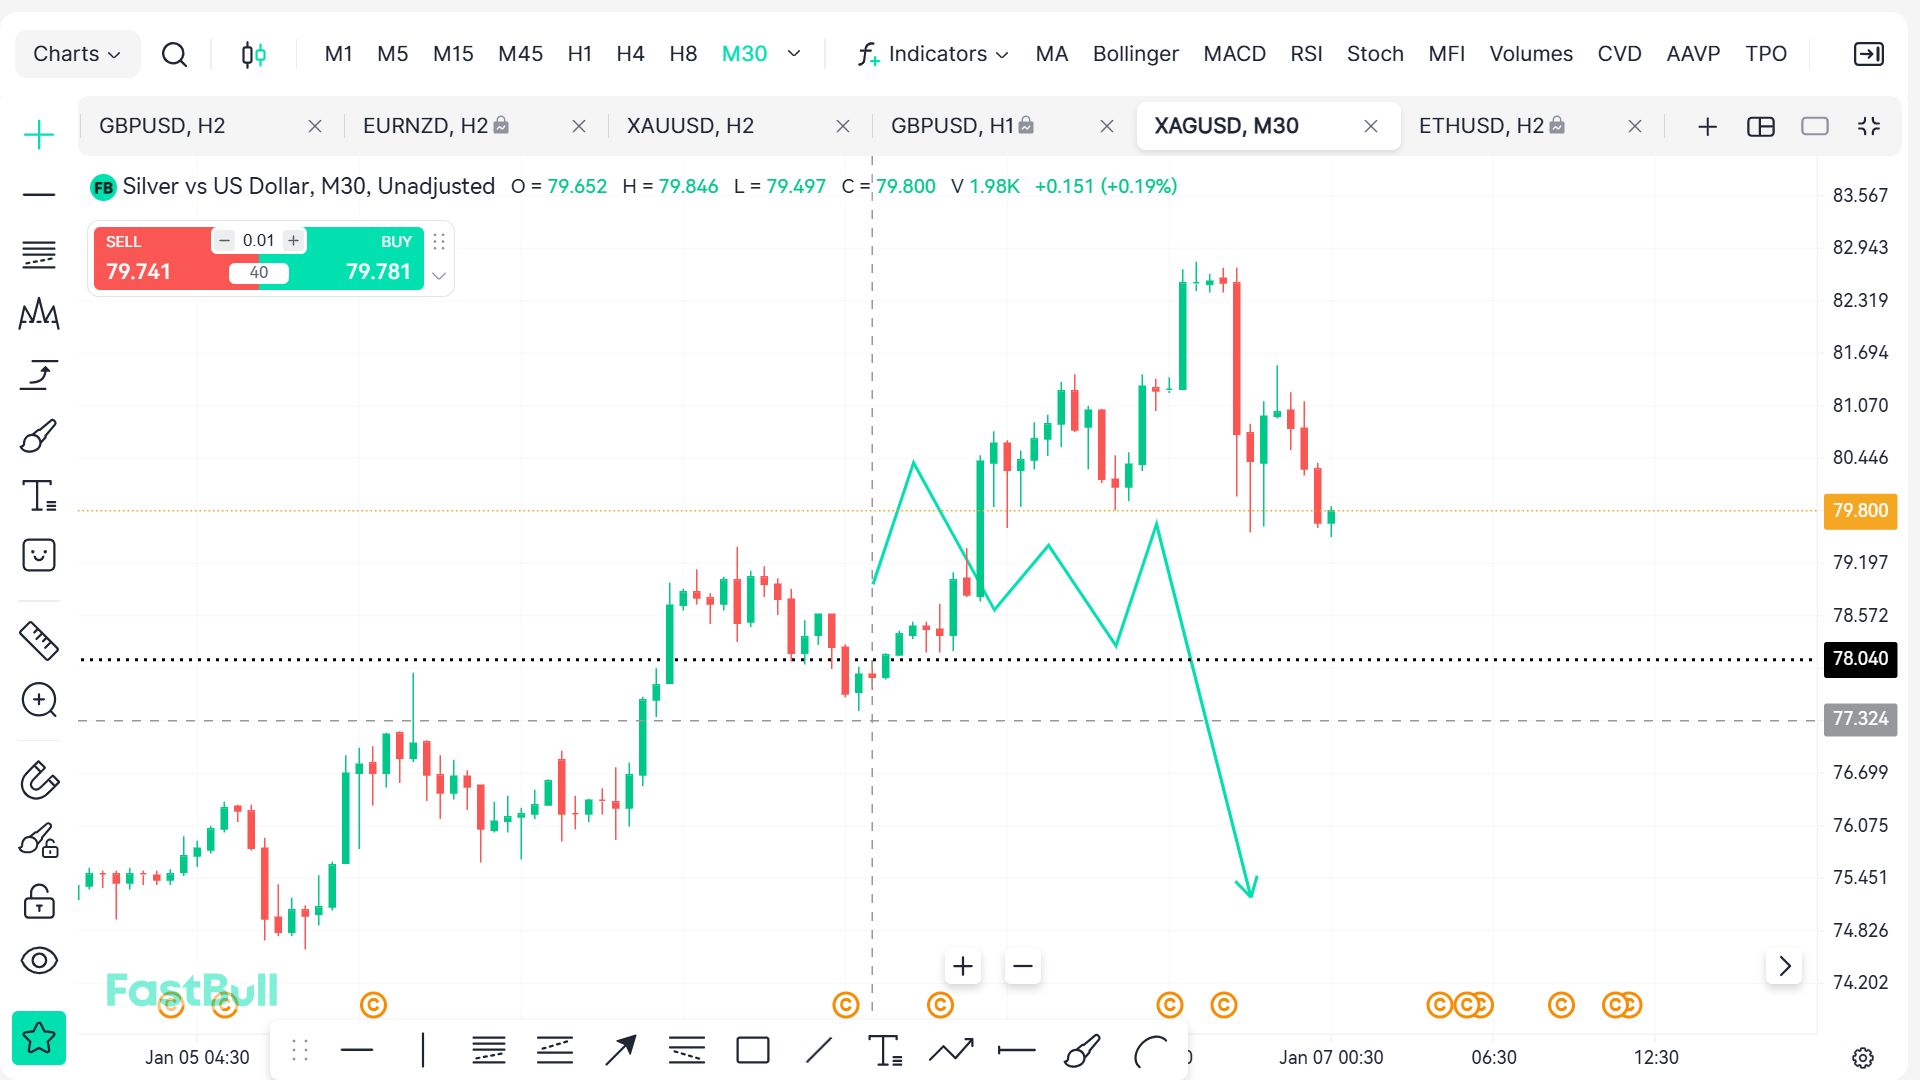Click the magnet snap tool
The width and height of the screenshot is (1920, 1080).
click(39, 780)
